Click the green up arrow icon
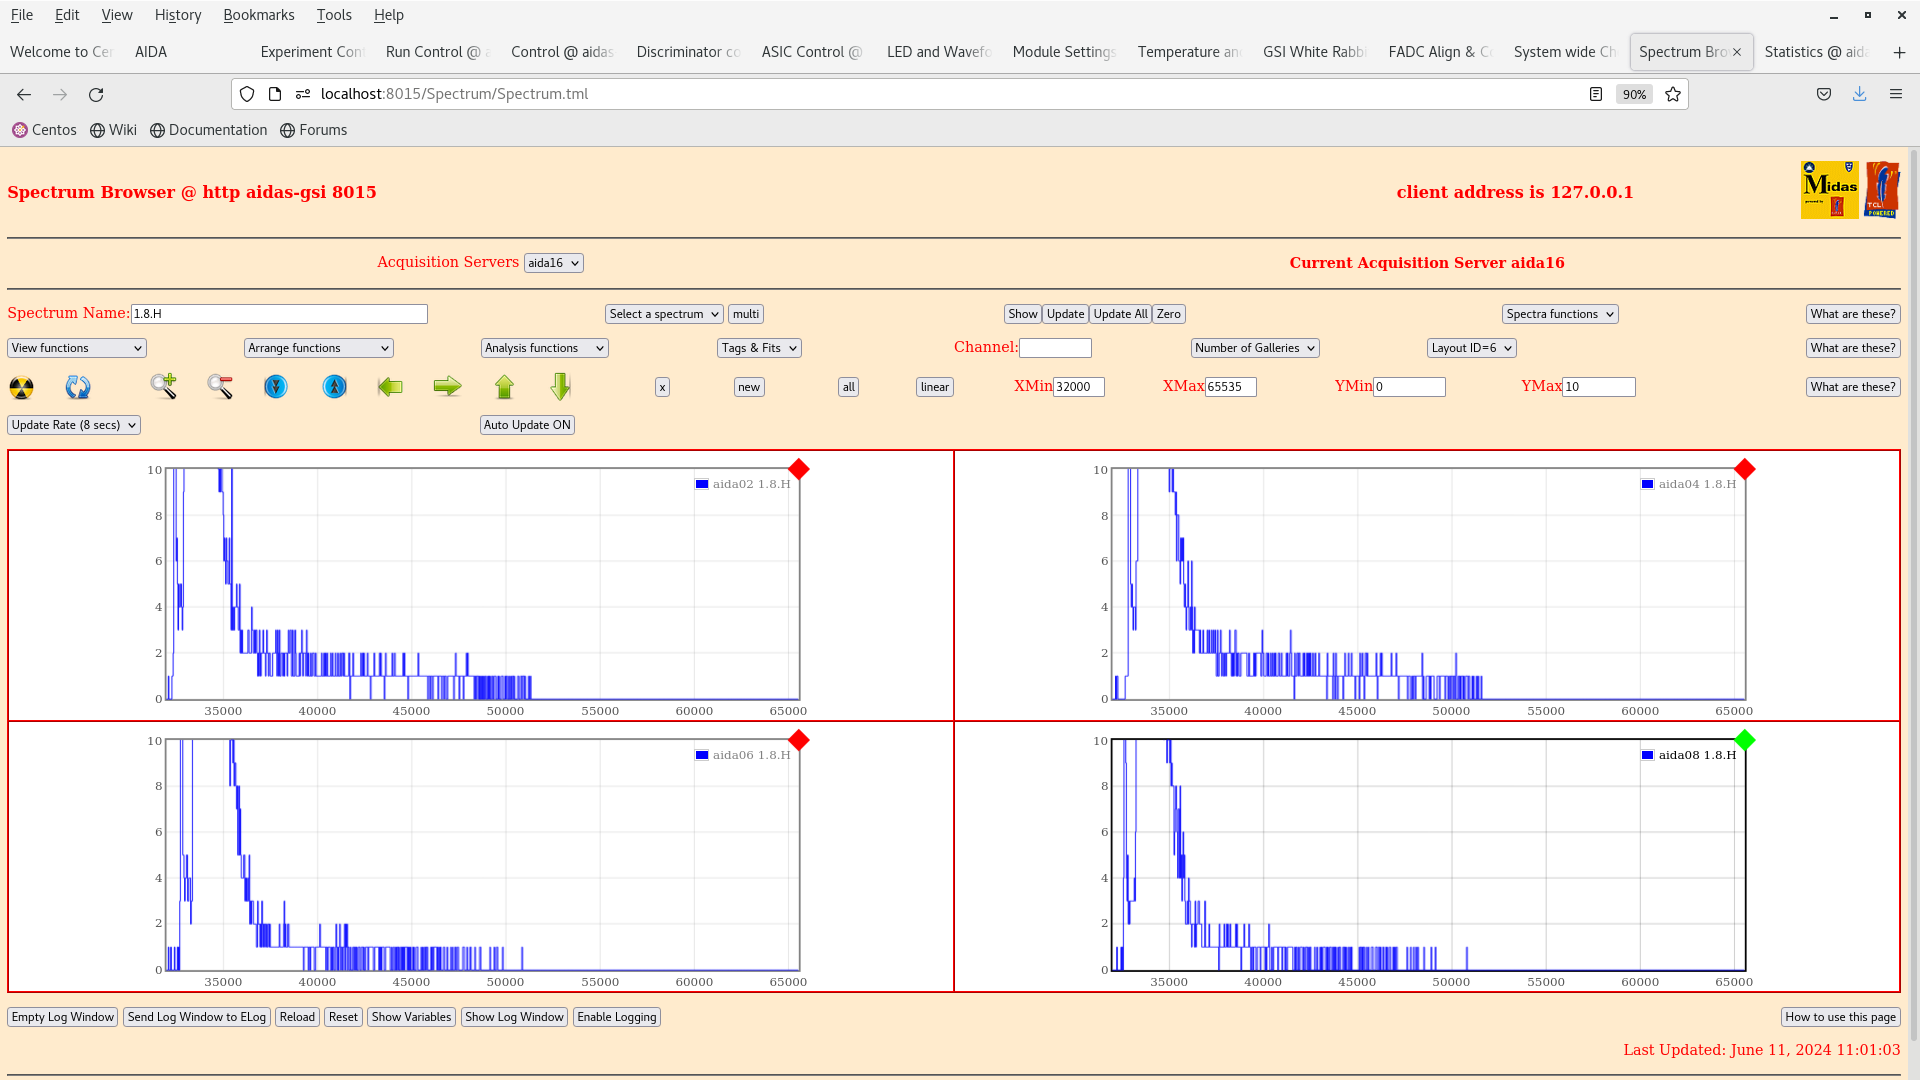 click(x=504, y=386)
